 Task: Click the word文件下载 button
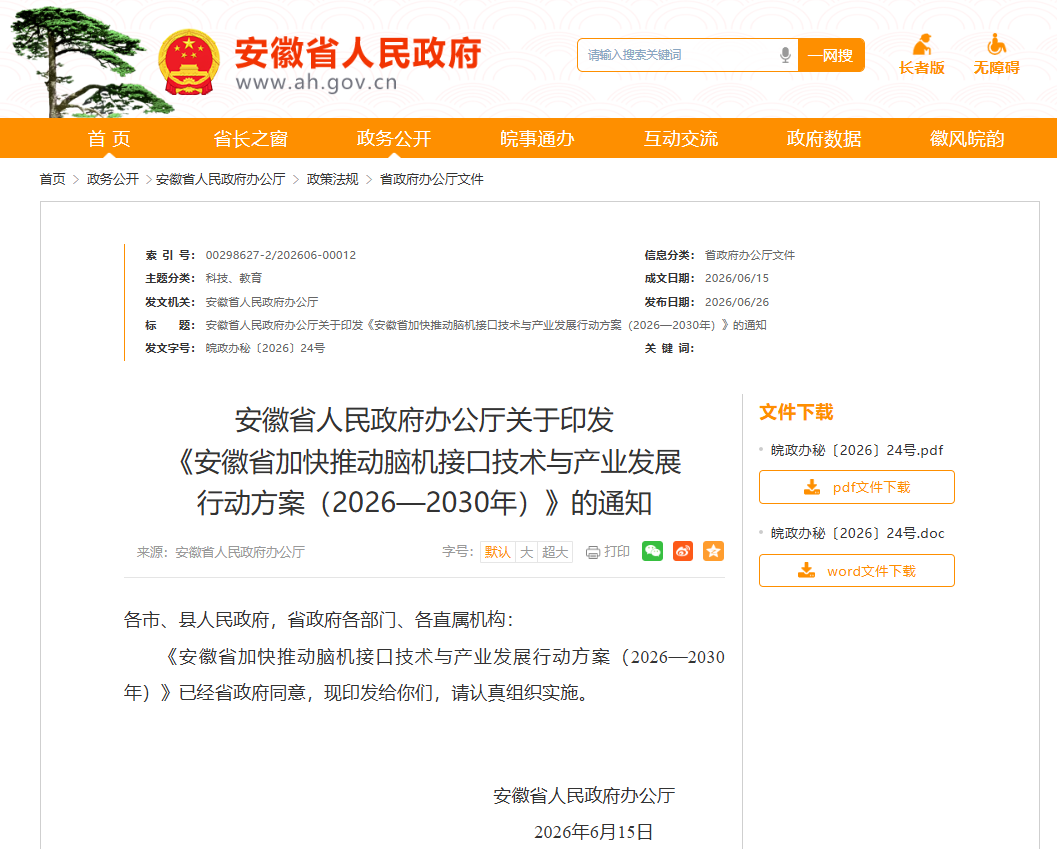tap(857, 571)
